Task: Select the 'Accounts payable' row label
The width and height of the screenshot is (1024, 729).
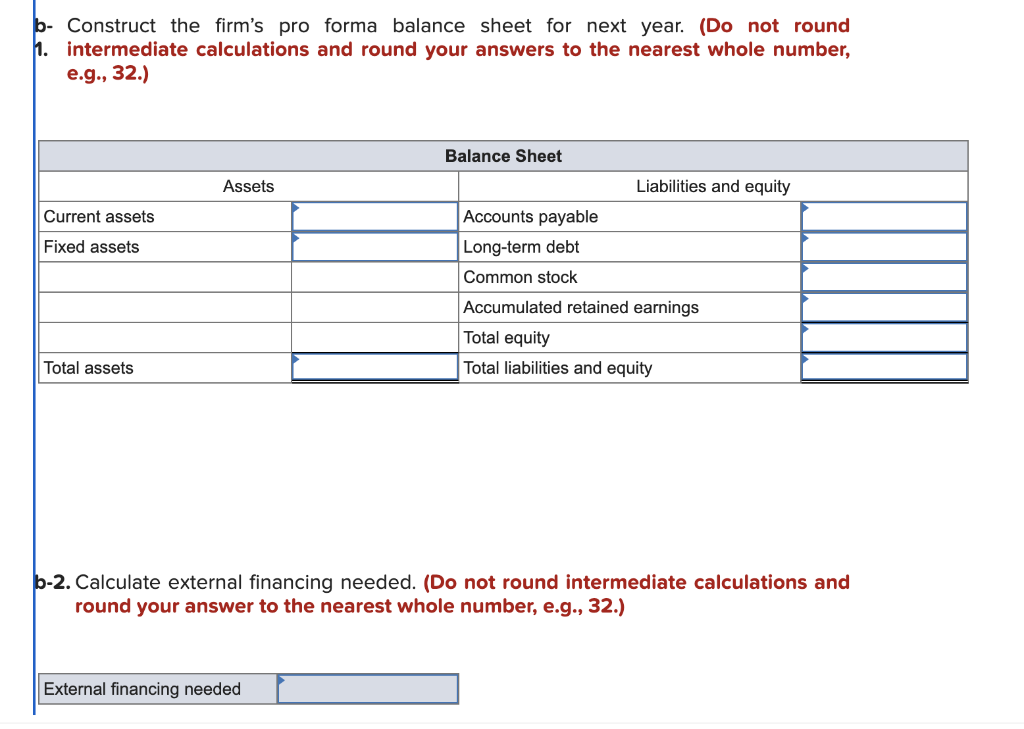Action: (530, 217)
